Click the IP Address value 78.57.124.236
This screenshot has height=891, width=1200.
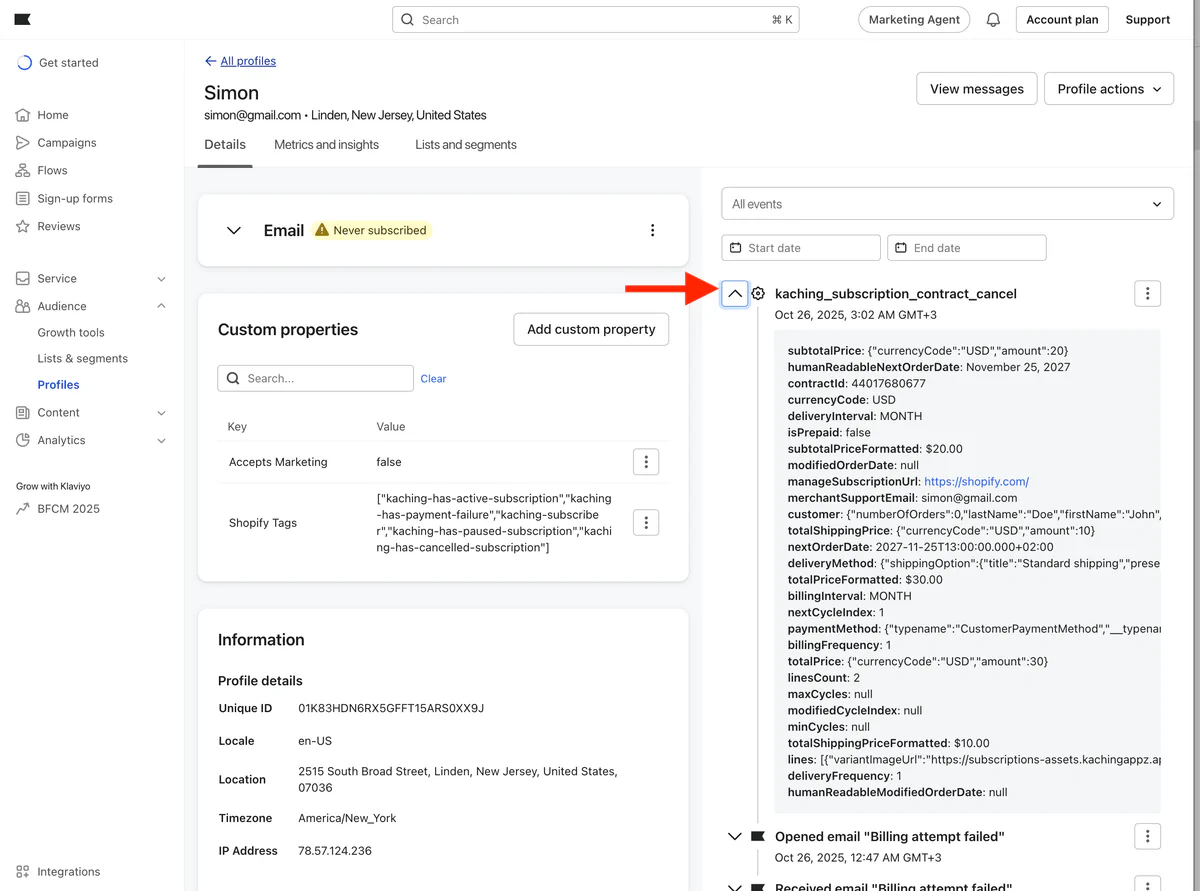coord(335,851)
